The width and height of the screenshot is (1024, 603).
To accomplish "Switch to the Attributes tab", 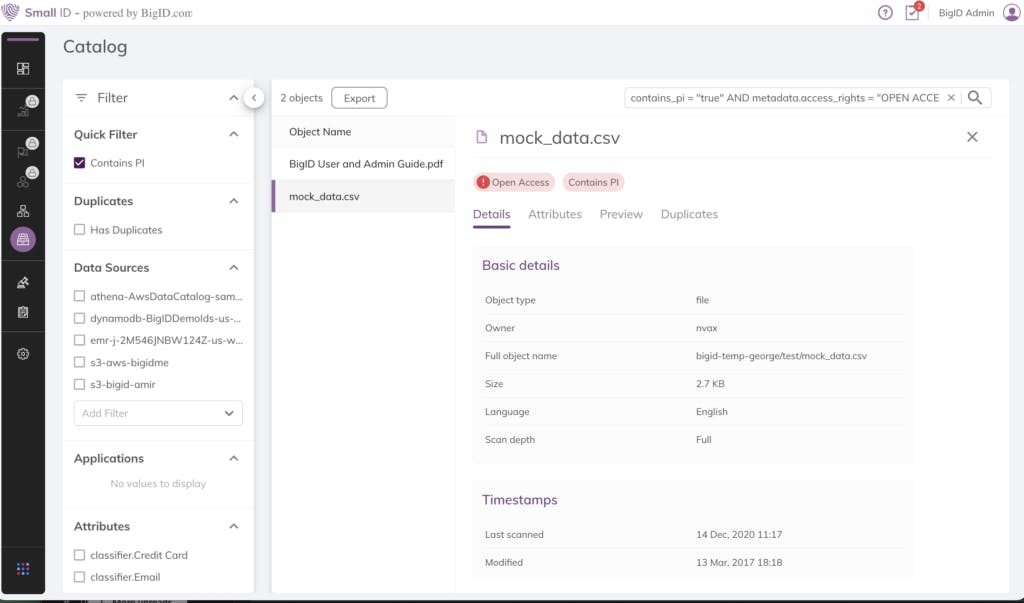I will pyautogui.click(x=555, y=214).
